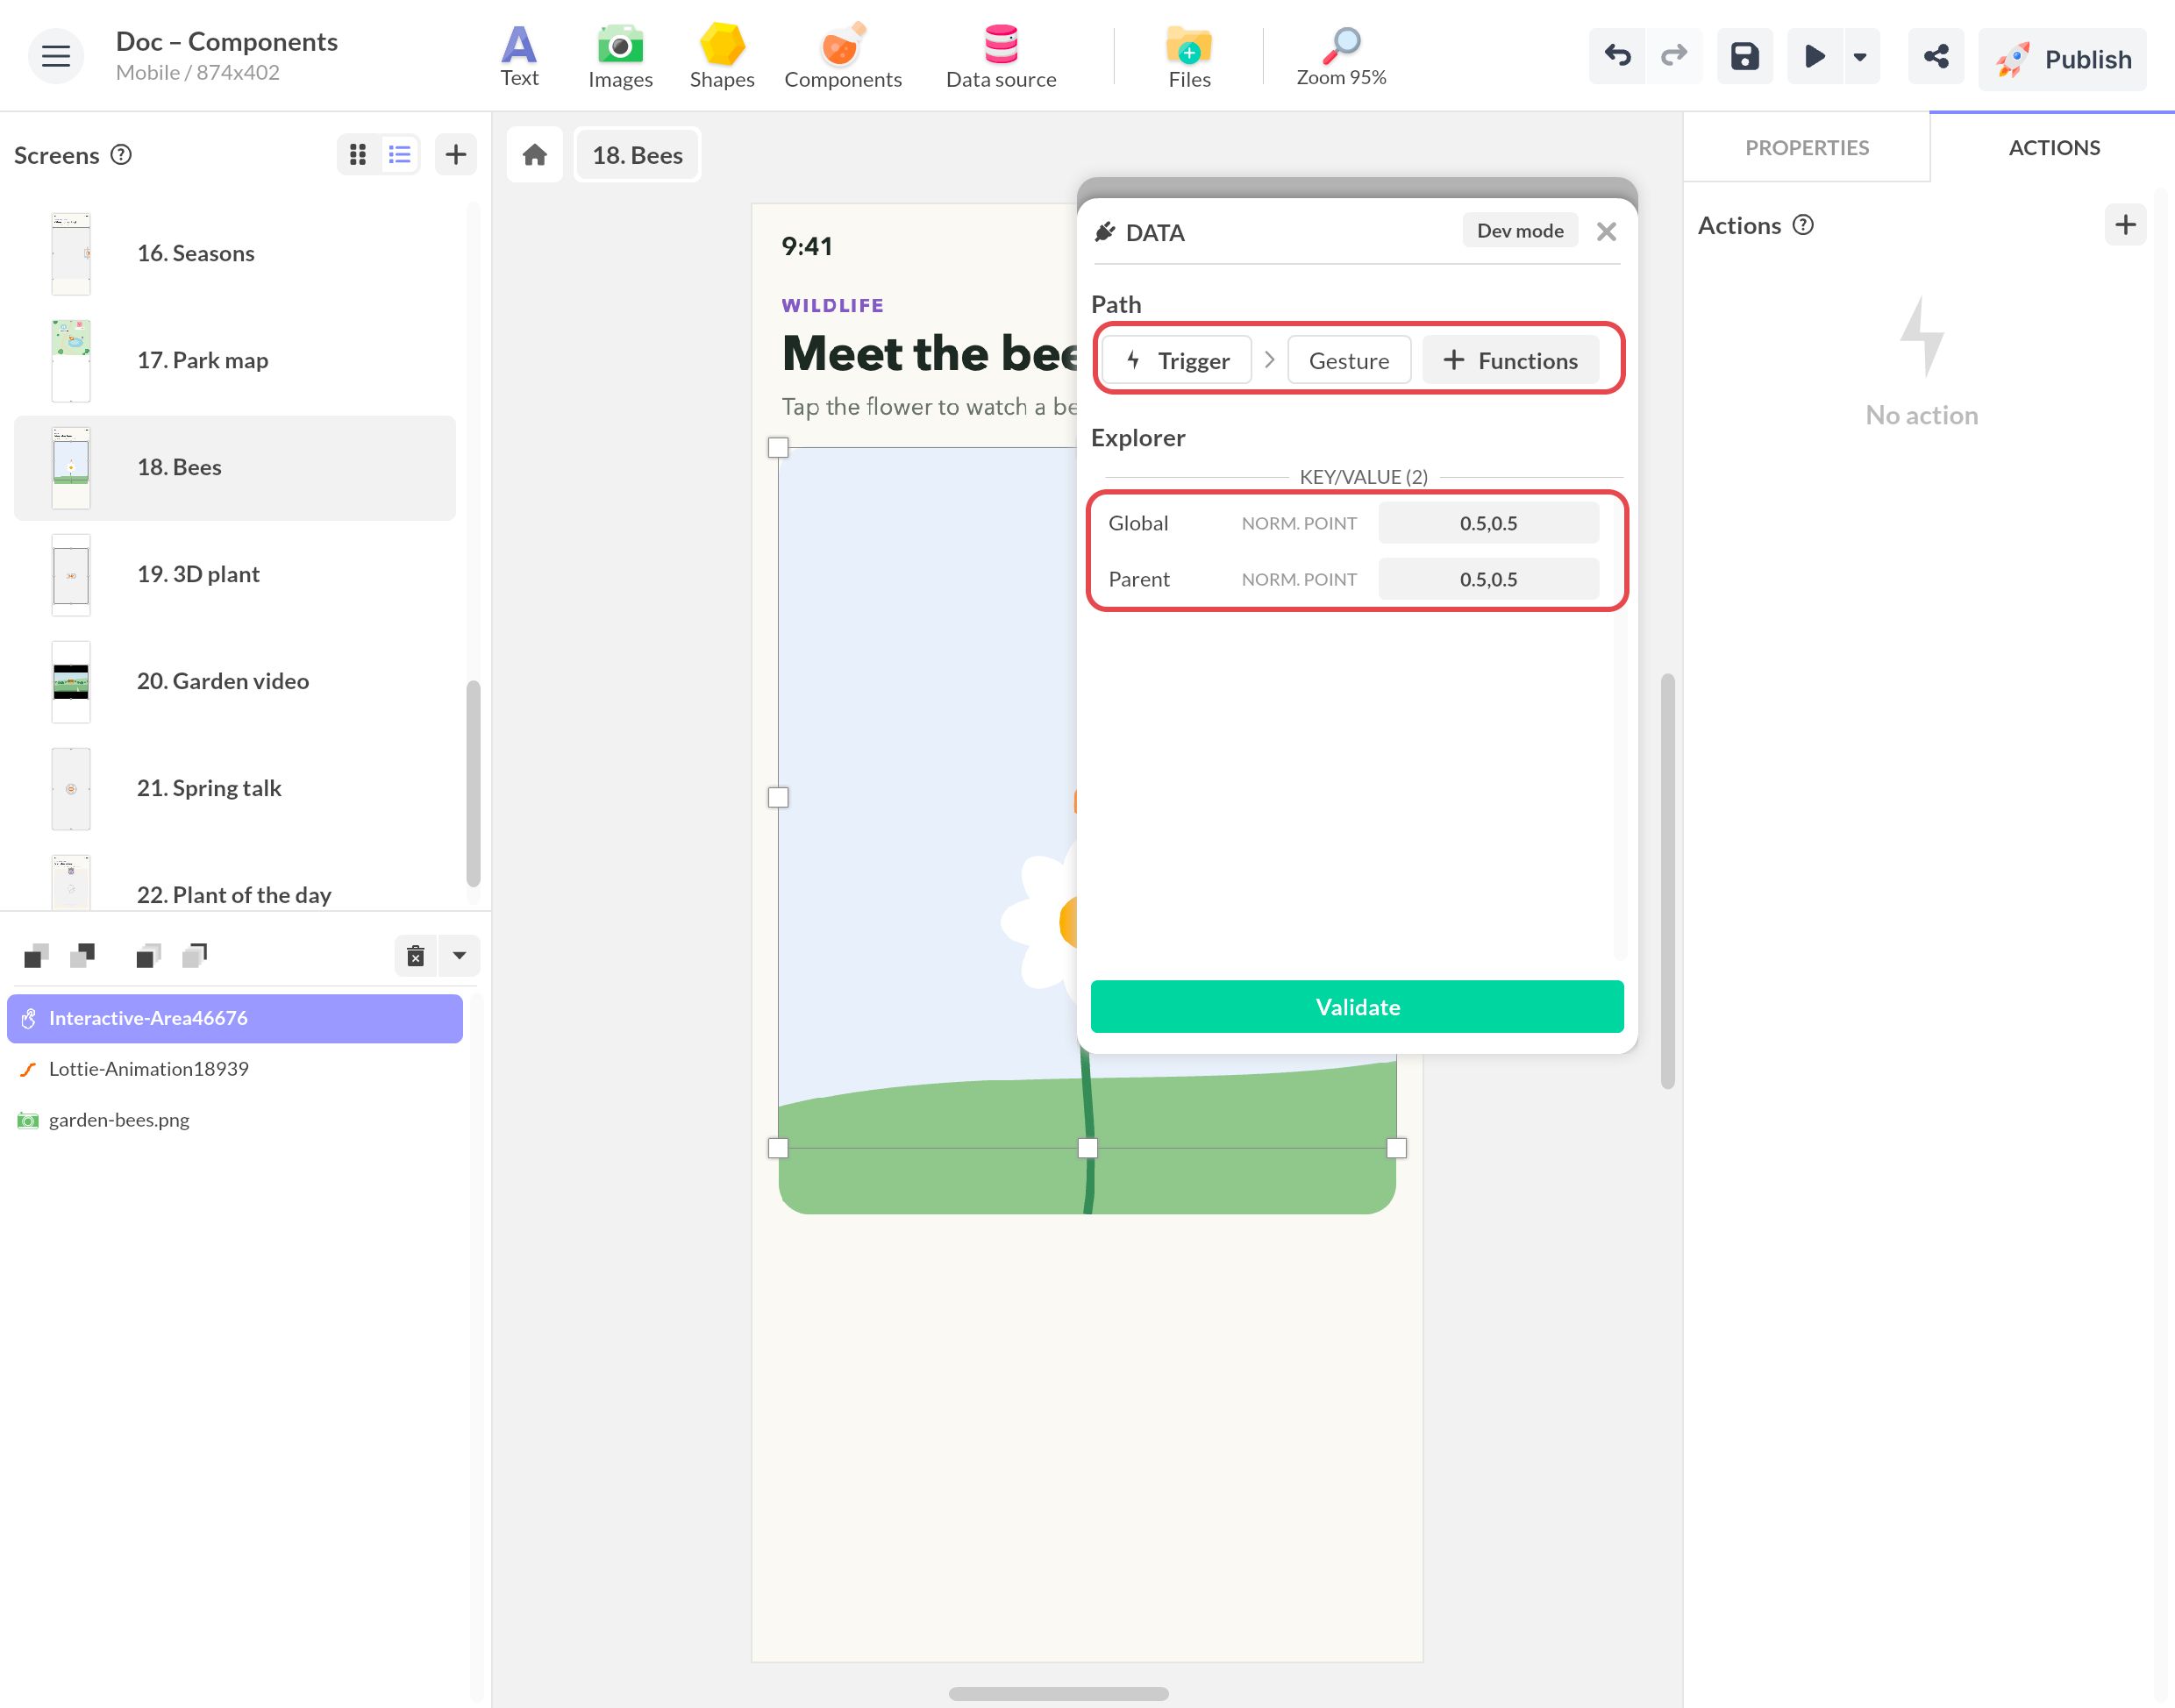Click the bottom-center resize handle on canvas

[x=1087, y=1148]
